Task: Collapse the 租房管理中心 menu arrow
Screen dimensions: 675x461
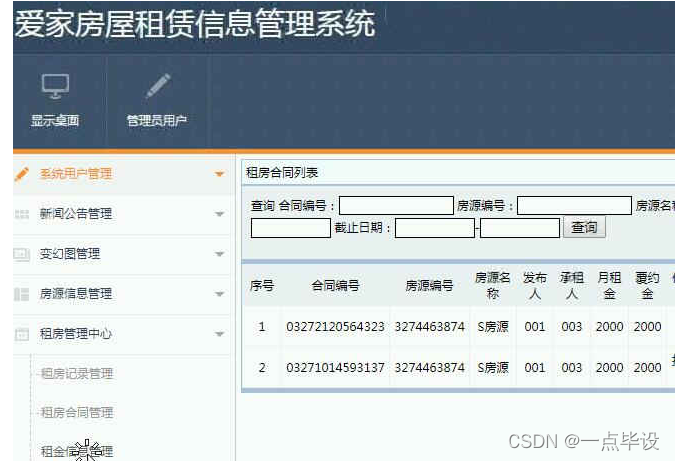Action: (x=220, y=334)
